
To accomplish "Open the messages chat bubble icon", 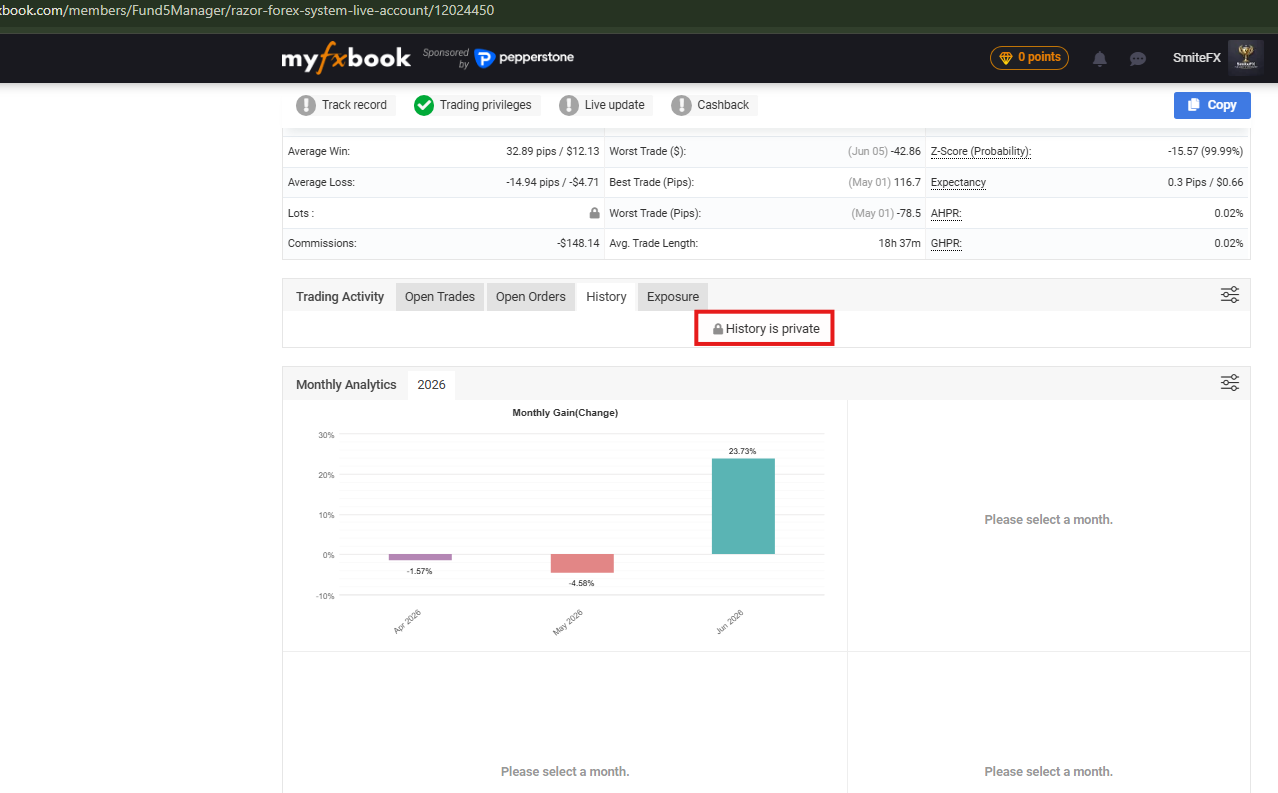I will pyautogui.click(x=1138, y=59).
